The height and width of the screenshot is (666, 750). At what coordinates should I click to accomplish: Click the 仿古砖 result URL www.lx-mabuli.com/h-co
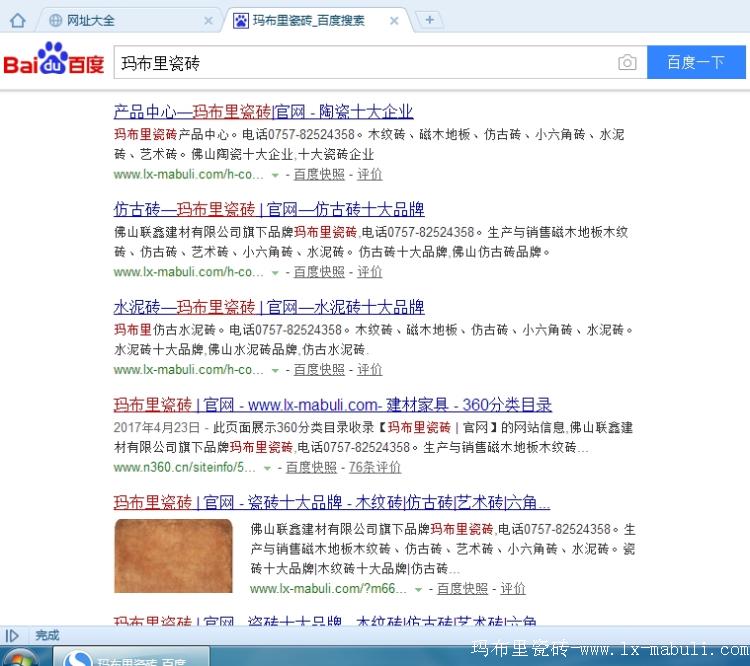(188, 272)
